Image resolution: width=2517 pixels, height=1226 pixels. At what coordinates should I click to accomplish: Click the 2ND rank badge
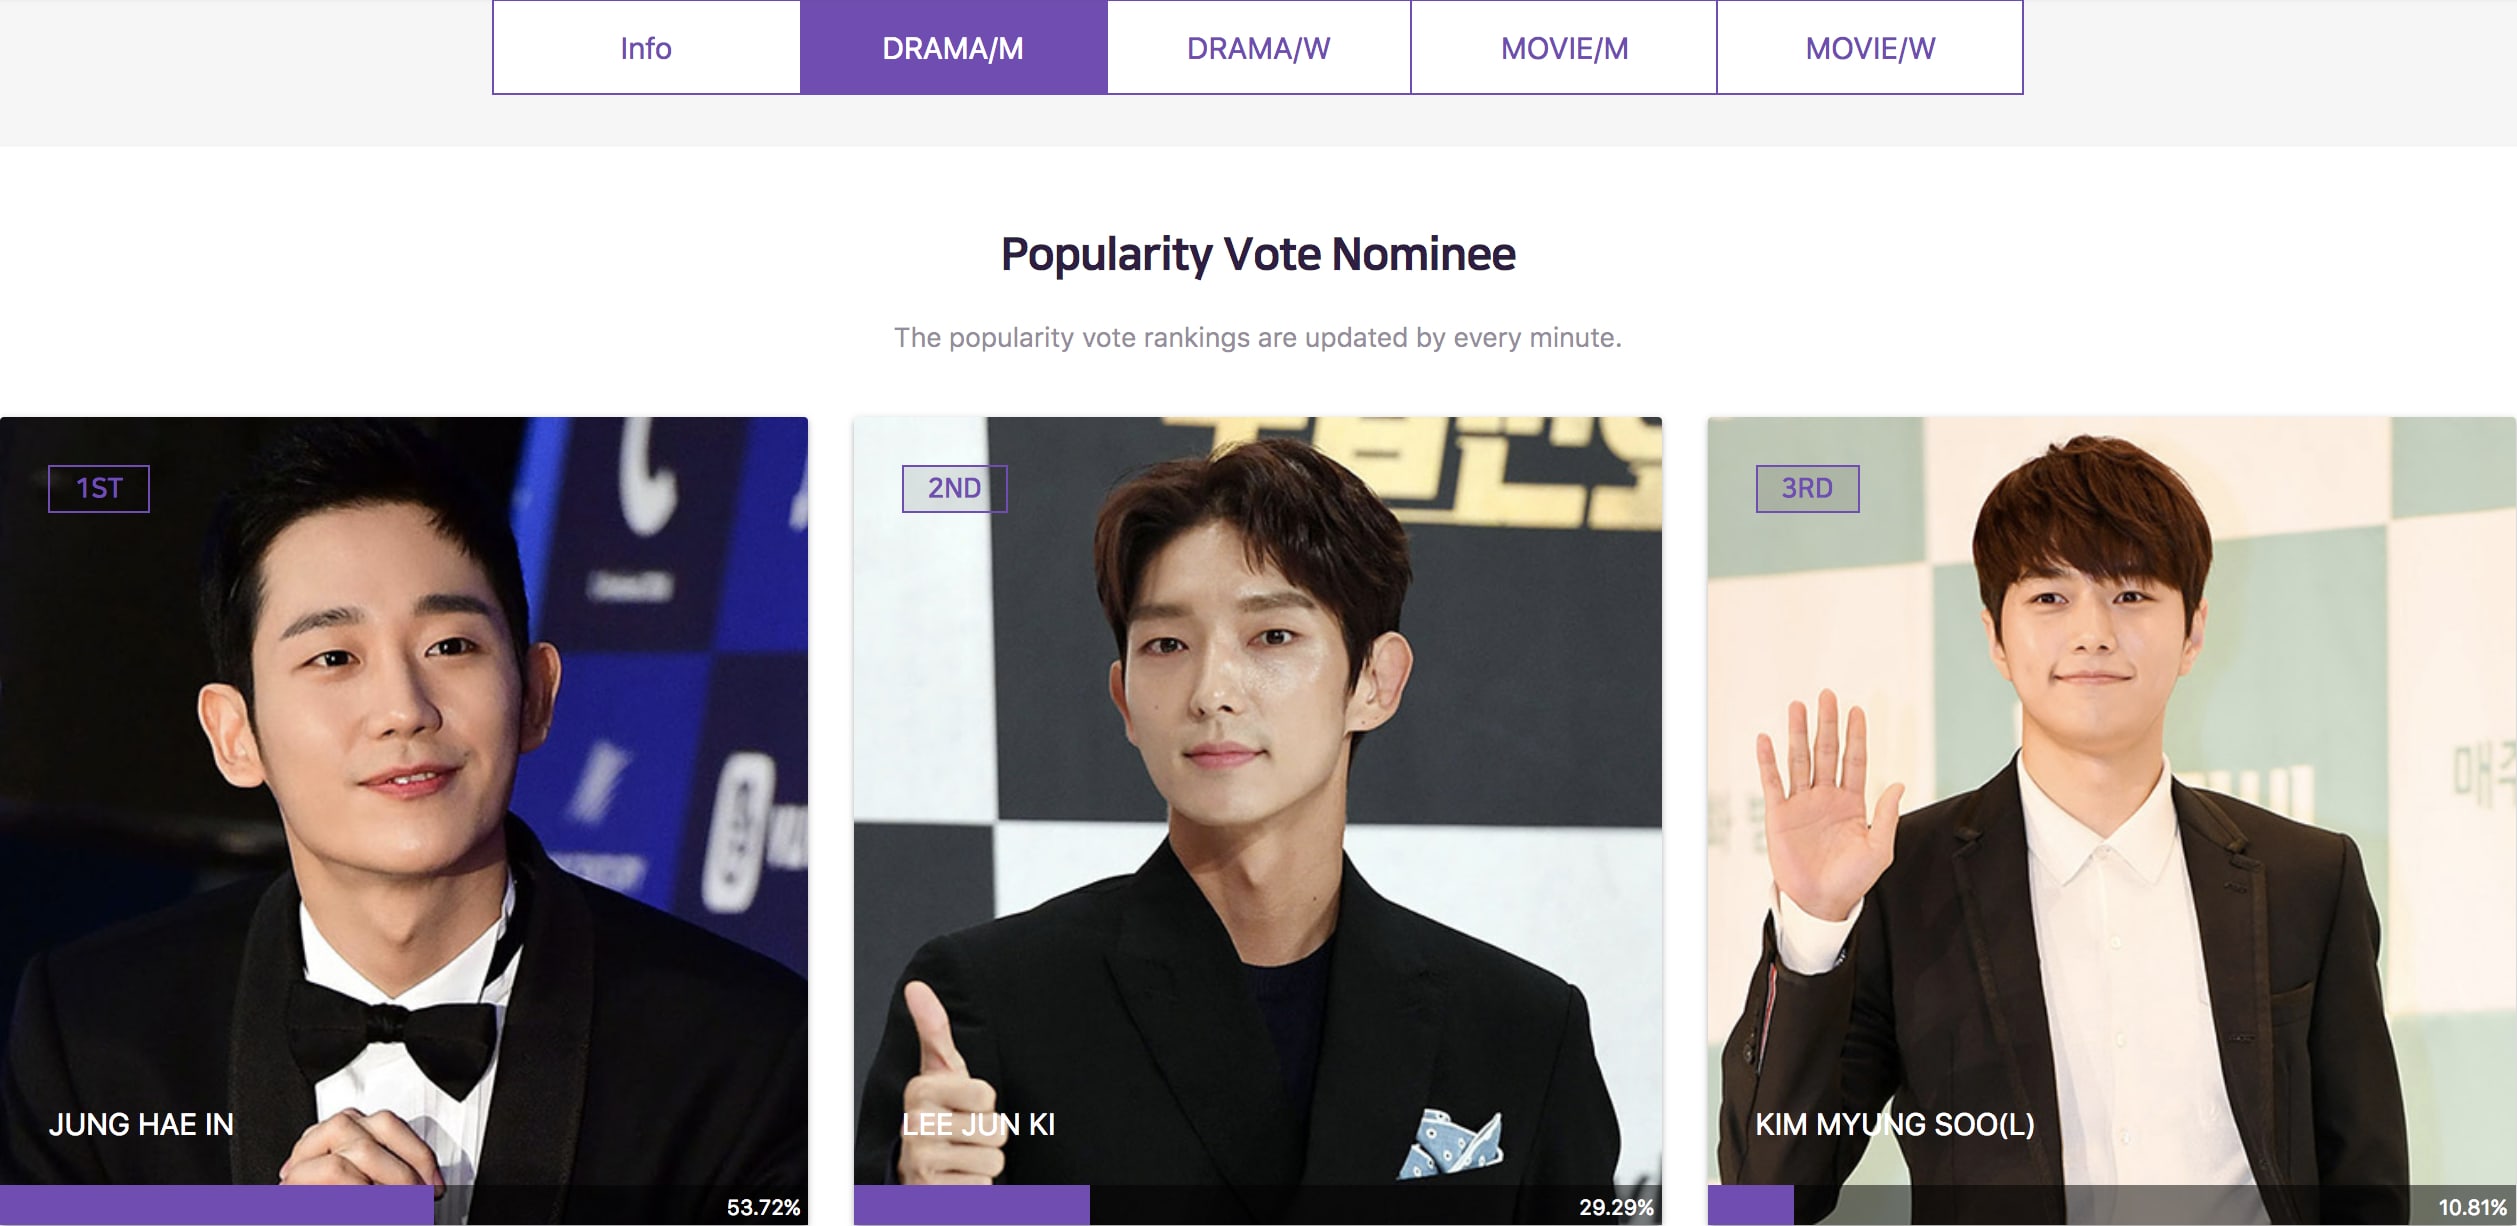[x=954, y=488]
